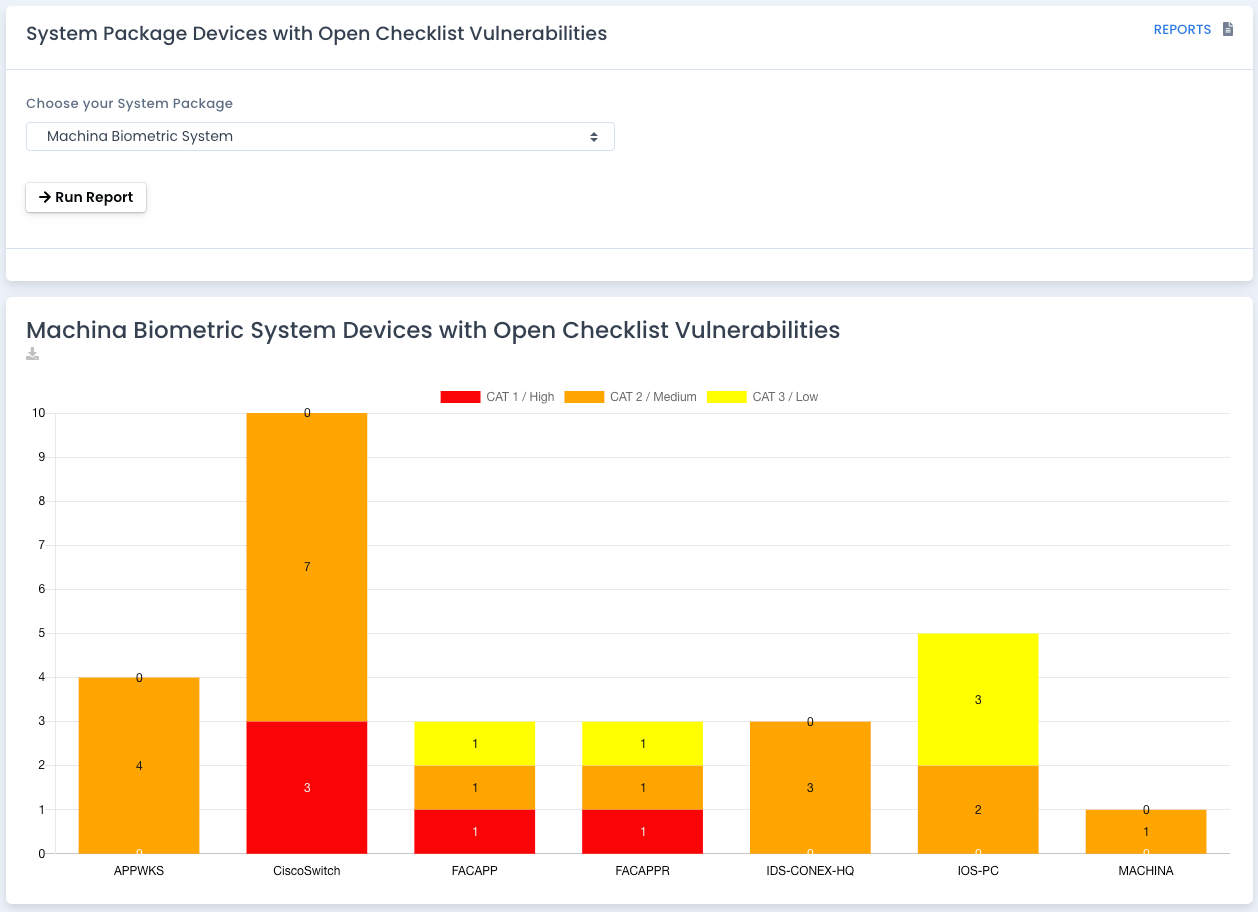The height and width of the screenshot is (912, 1258).
Task: Click IOS-PC yellow bar segment showing 3
Action: (x=978, y=699)
